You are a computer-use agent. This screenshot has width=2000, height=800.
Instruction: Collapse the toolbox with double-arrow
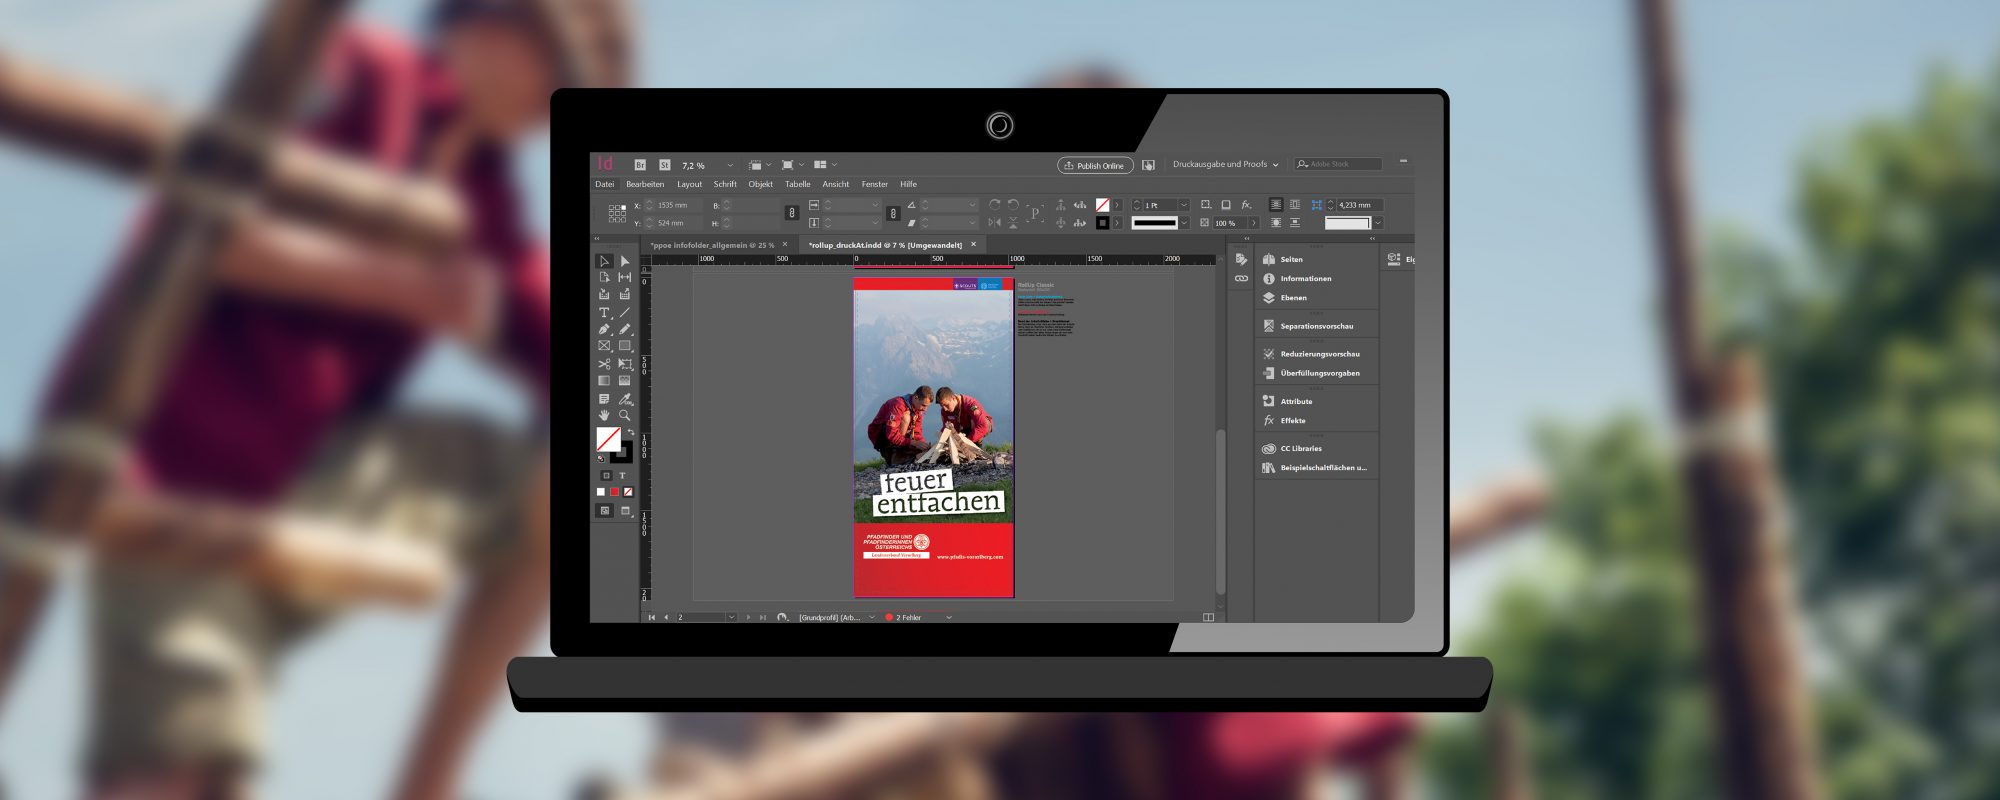(597, 239)
